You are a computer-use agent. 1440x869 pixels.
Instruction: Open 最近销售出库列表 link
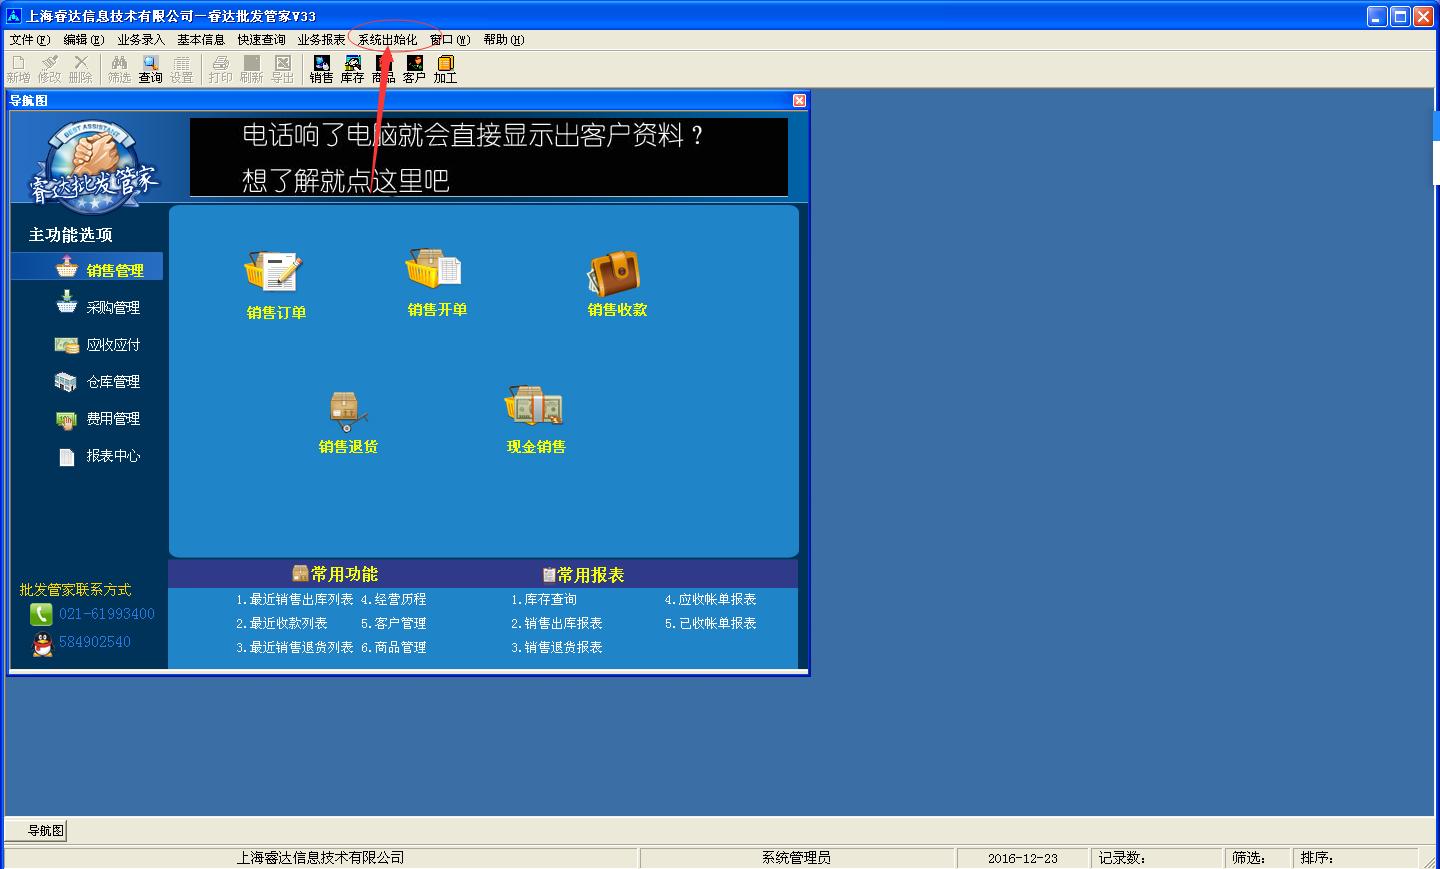pyautogui.click(x=295, y=600)
